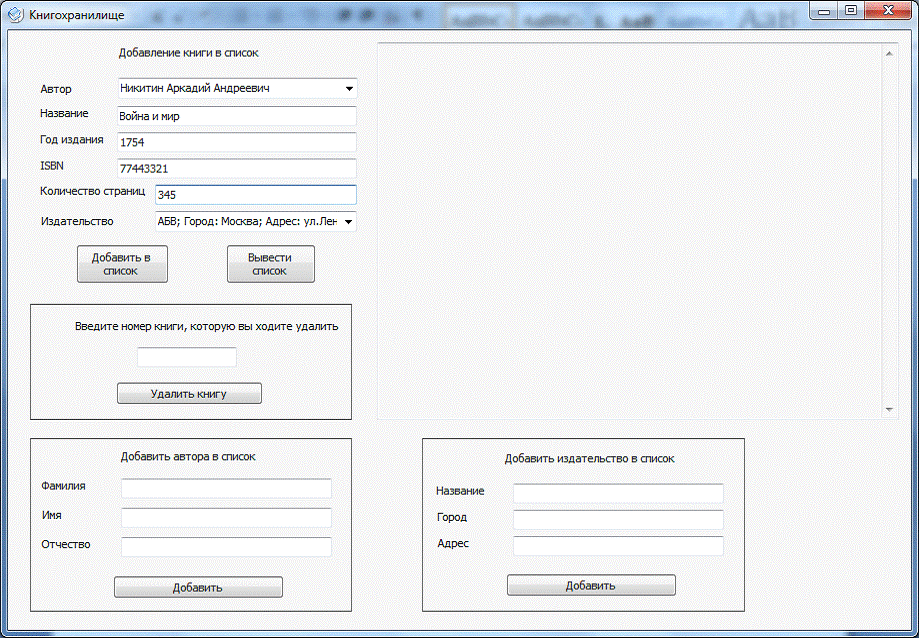919x638 pixels.
Task: Focus the book number deletion field
Action: point(187,357)
